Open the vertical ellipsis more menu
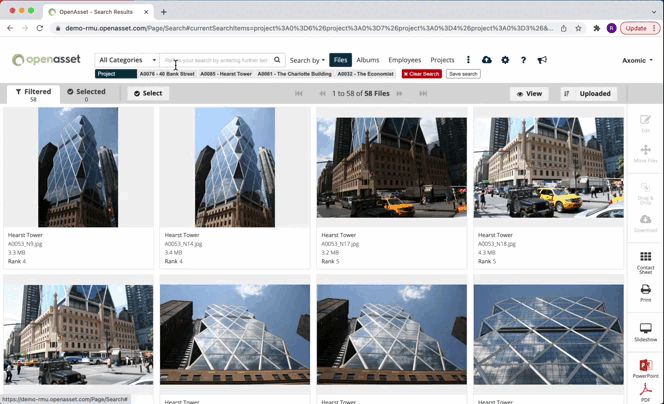 click(468, 60)
